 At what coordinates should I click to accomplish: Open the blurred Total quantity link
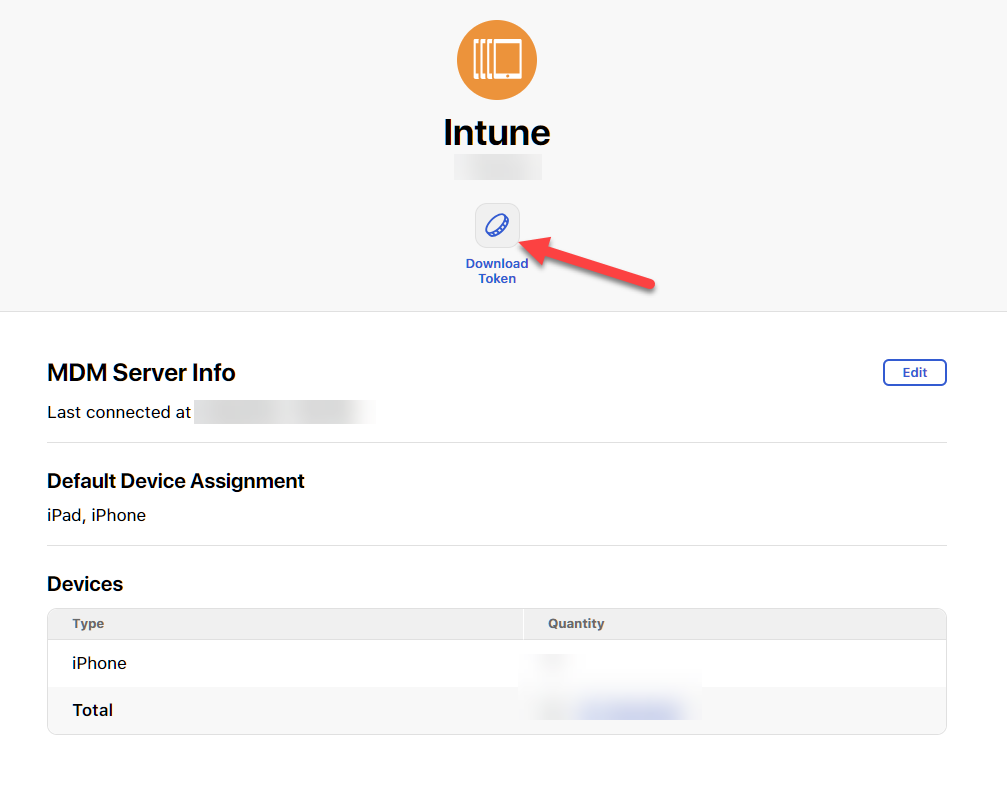tap(631, 710)
